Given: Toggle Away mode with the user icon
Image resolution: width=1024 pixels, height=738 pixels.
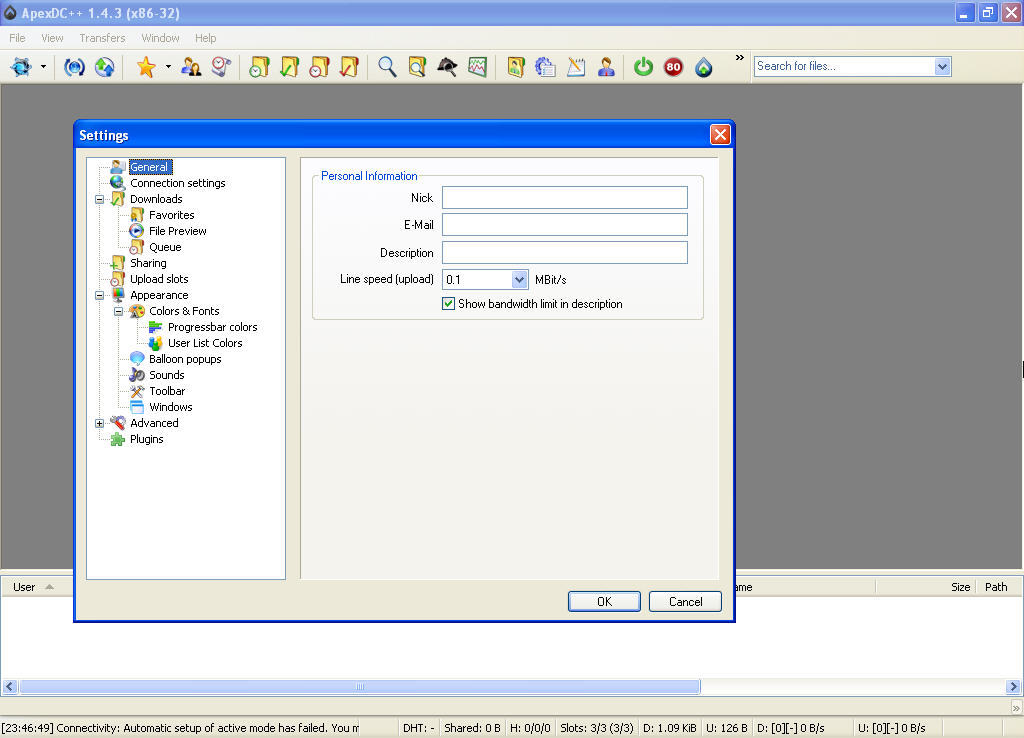Looking at the screenshot, I should 606,66.
